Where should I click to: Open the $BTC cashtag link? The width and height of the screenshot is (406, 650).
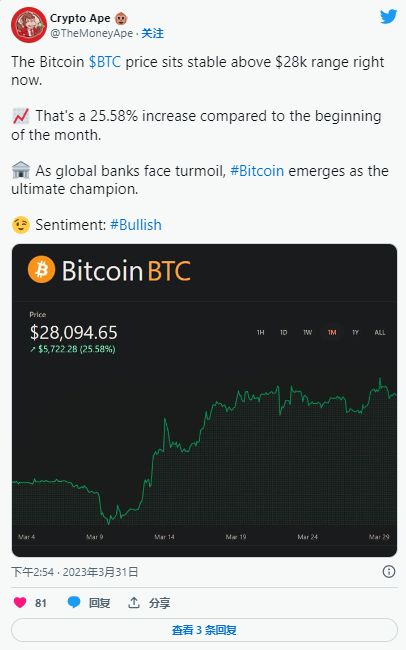pyautogui.click(x=105, y=62)
